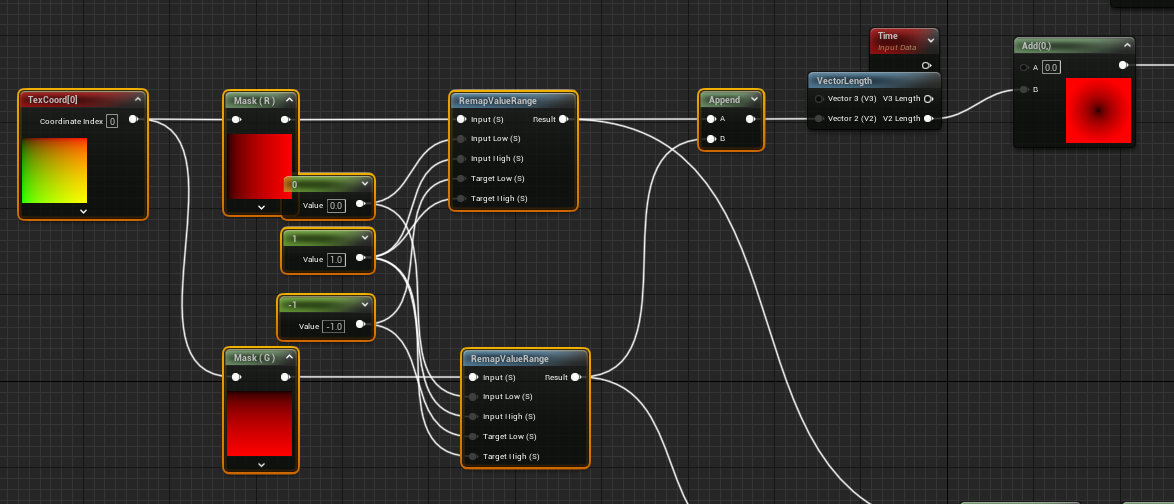The width and height of the screenshot is (1174, 504).
Task: Click the Mask (G) node input pin
Action: 236,377
